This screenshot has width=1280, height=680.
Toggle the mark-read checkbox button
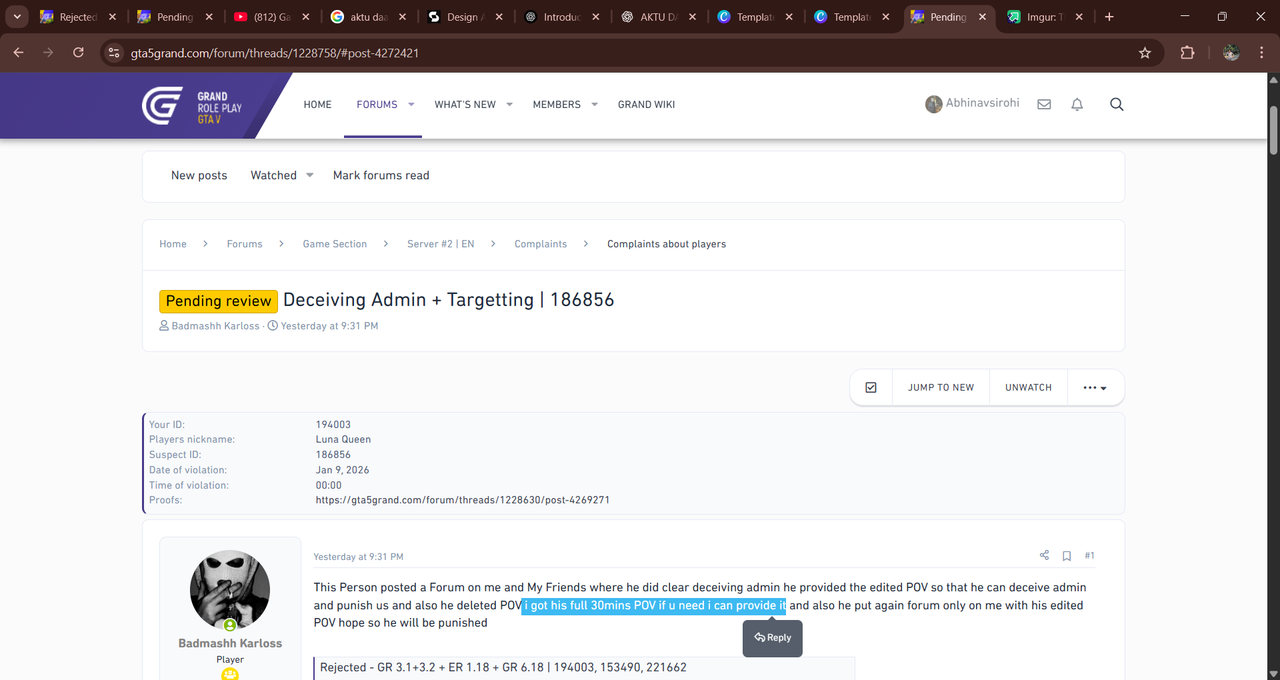(x=871, y=388)
